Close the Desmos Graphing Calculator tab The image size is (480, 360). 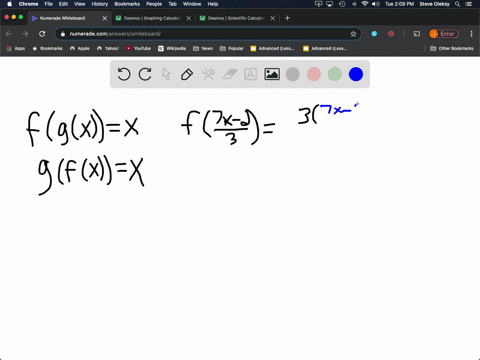click(x=189, y=18)
